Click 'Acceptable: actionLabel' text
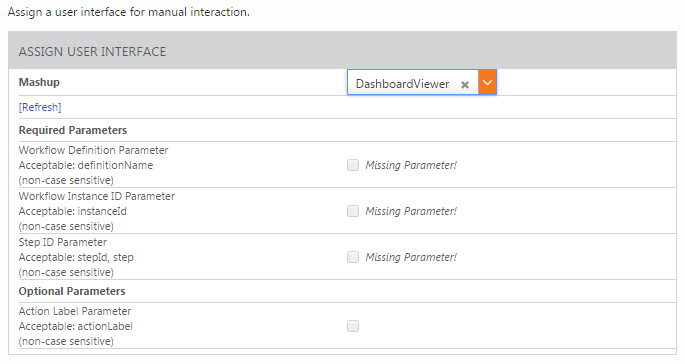The height and width of the screenshot is (364, 684). (75, 326)
